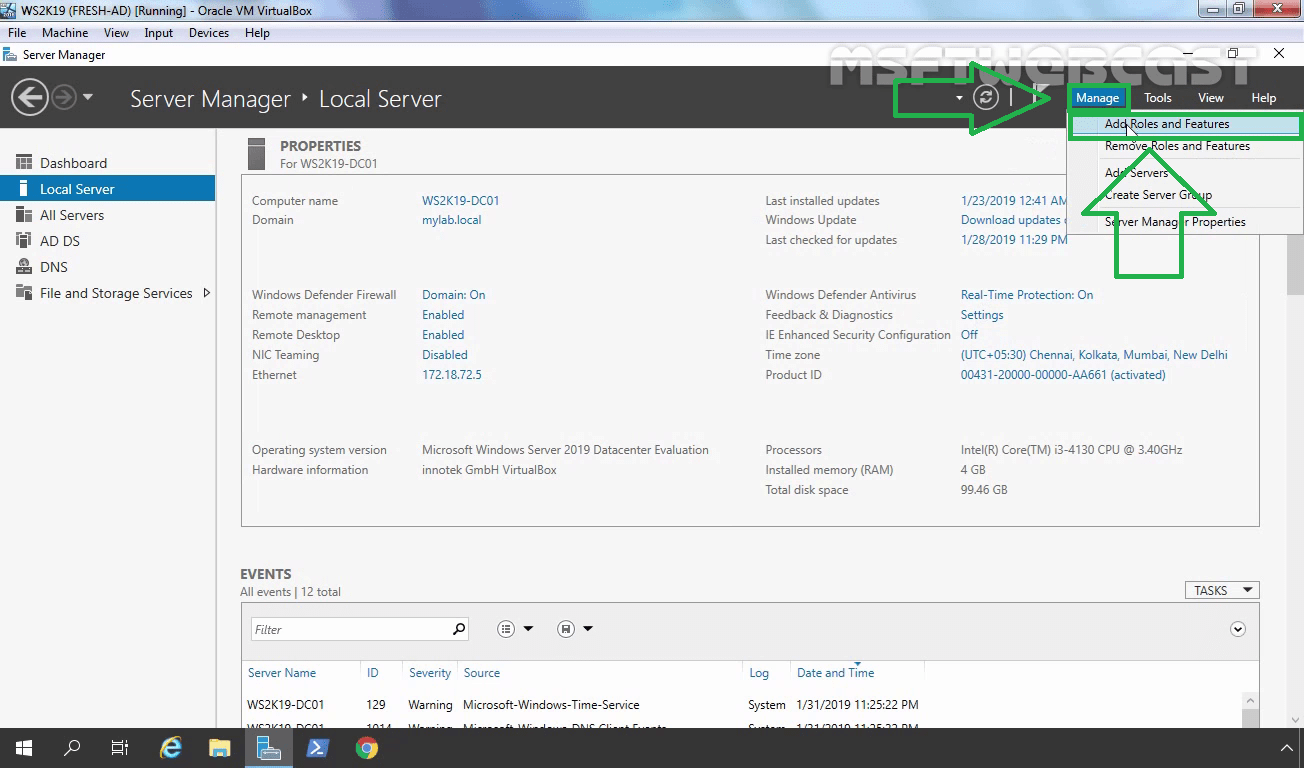Sort events by Log column
Screen dimensions: 1304x768
pyautogui.click(x=759, y=673)
